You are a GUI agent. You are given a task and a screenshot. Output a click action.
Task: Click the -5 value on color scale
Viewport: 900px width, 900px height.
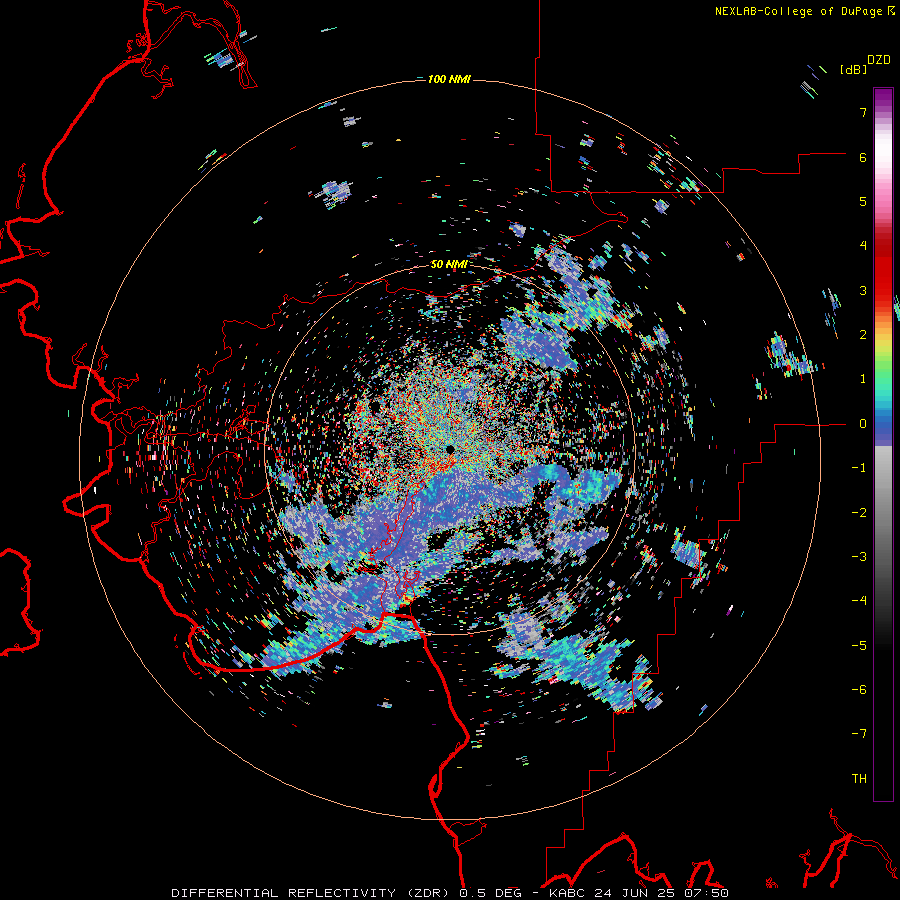[859, 646]
